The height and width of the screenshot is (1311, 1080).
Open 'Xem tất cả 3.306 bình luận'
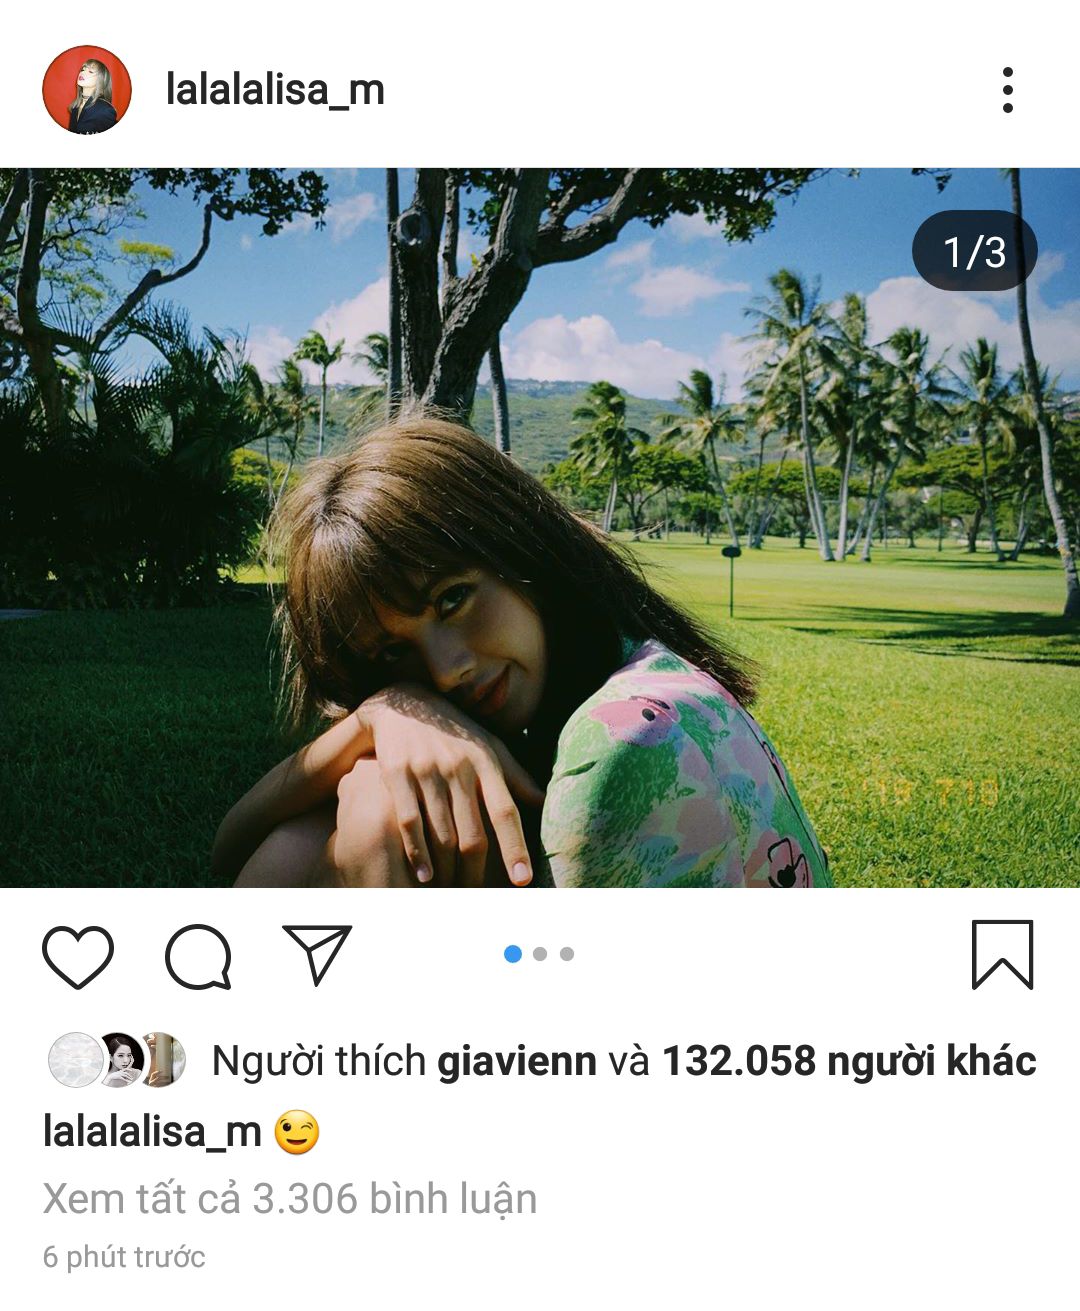(290, 1198)
